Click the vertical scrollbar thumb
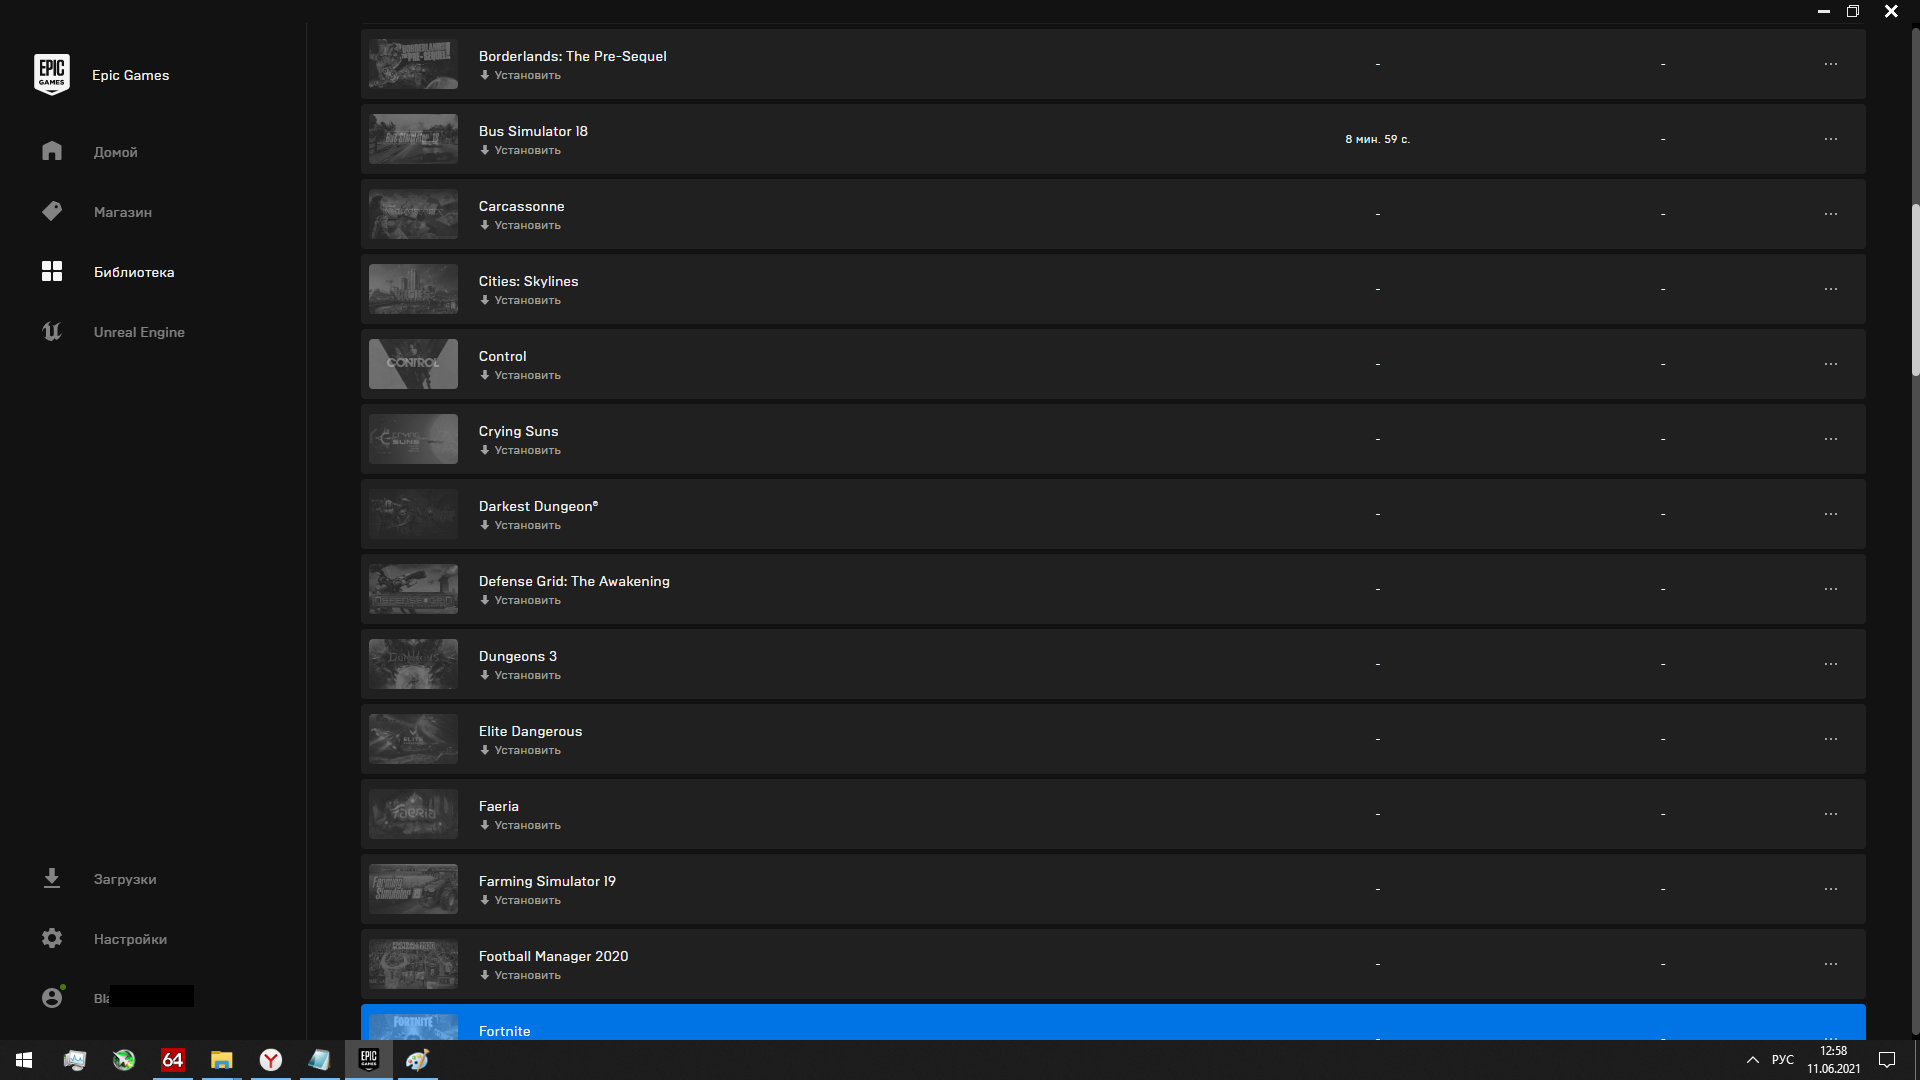 coord(1915,290)
